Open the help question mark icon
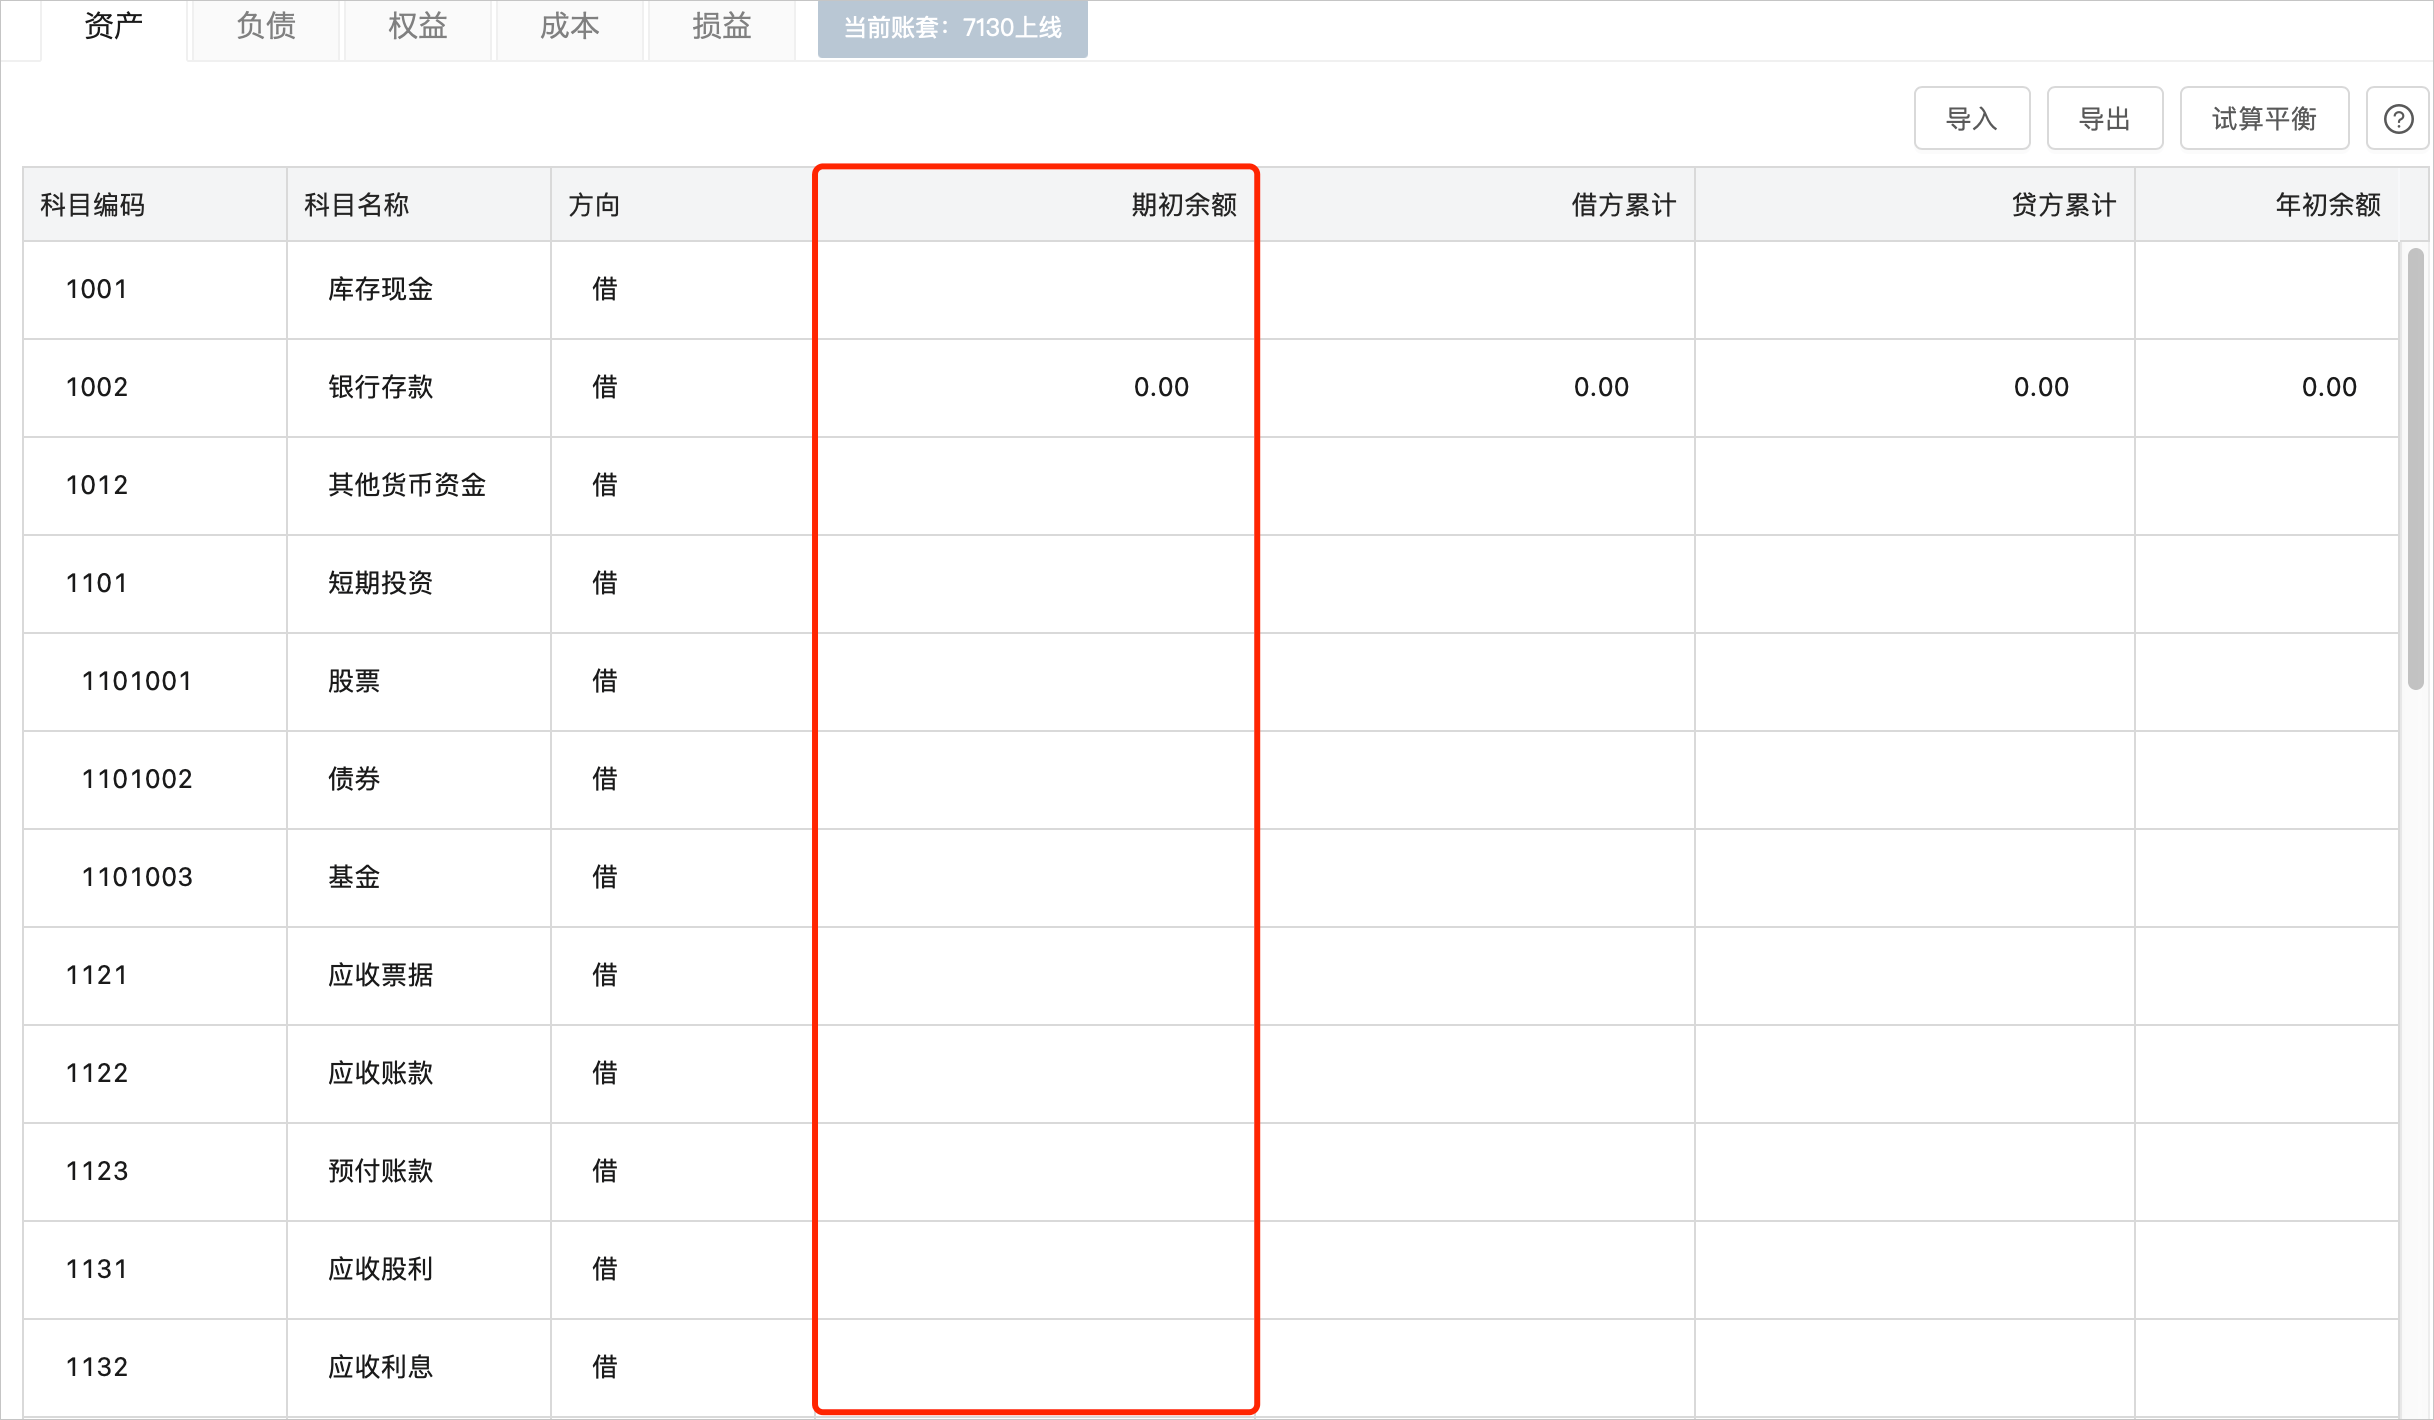Image resolution: width=2434 pixels, height=1420 pixels. pos(2398,119)
